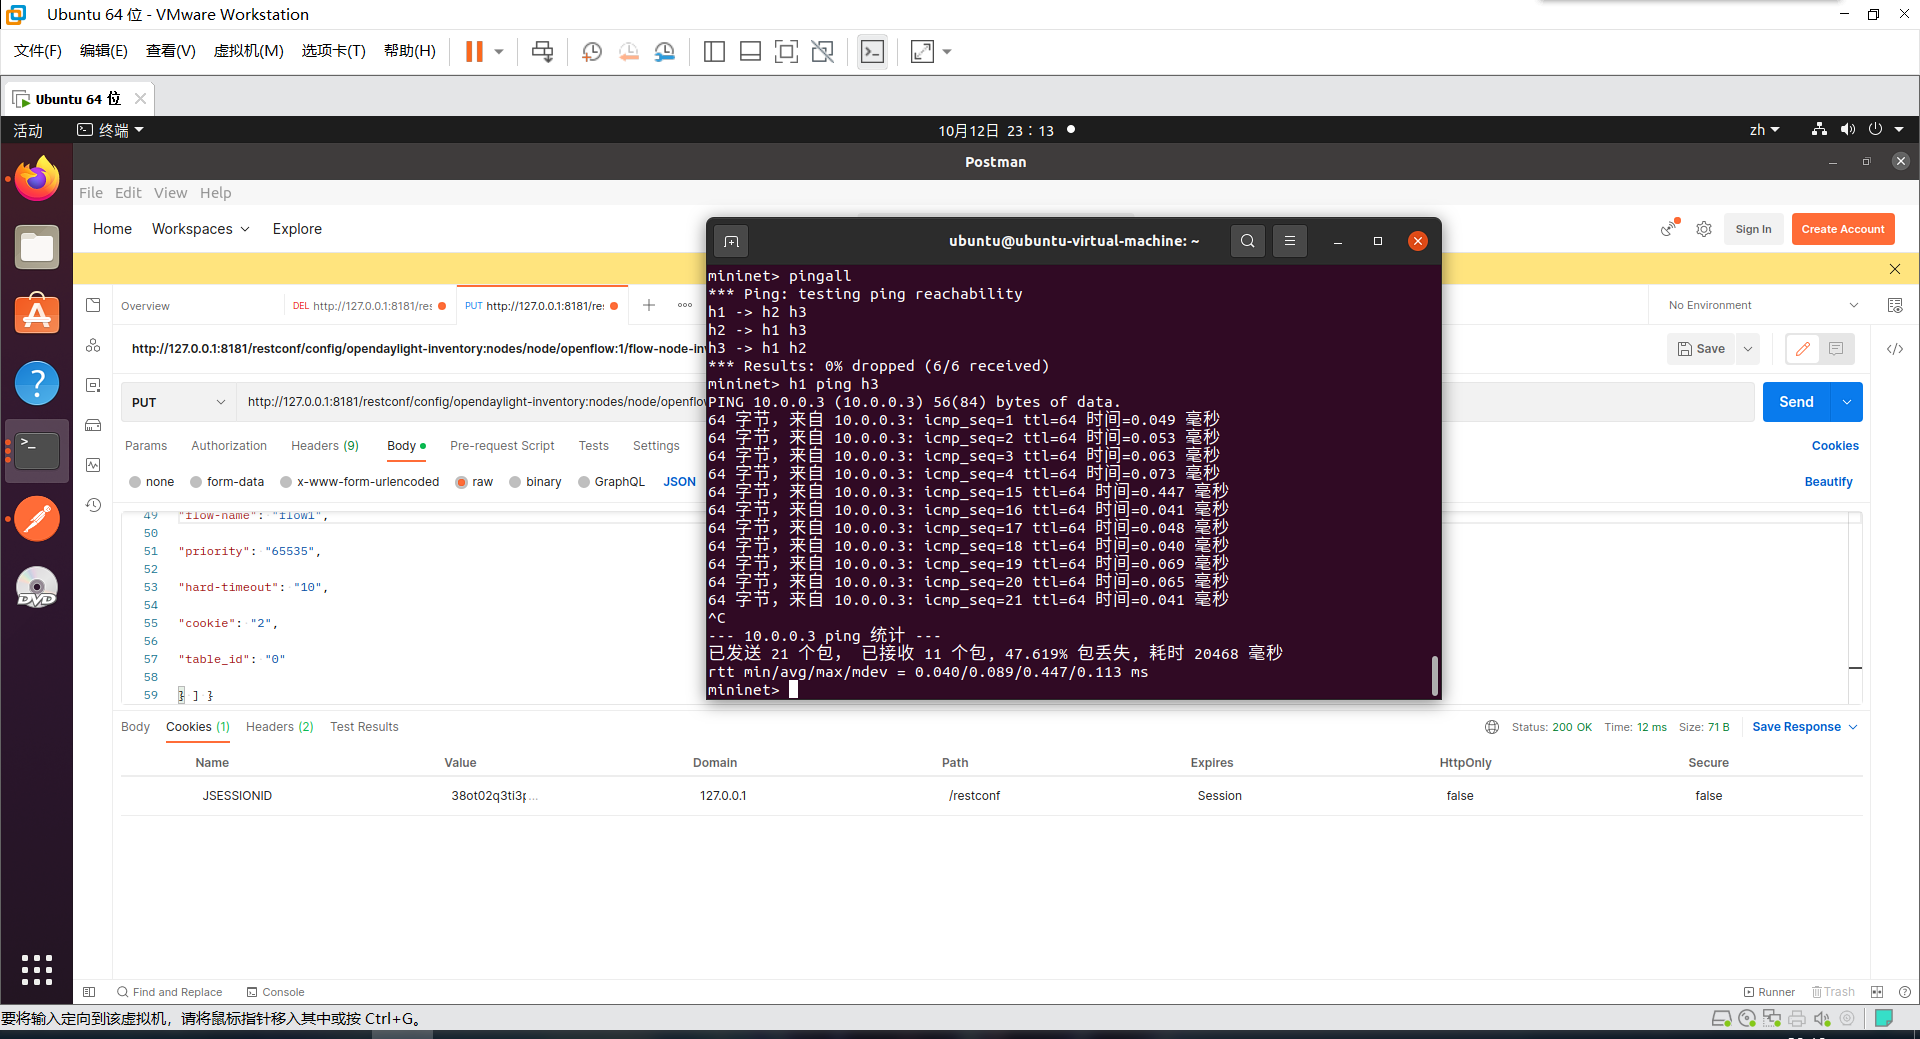Open the request comments icon

click(x=1836, y=349)
